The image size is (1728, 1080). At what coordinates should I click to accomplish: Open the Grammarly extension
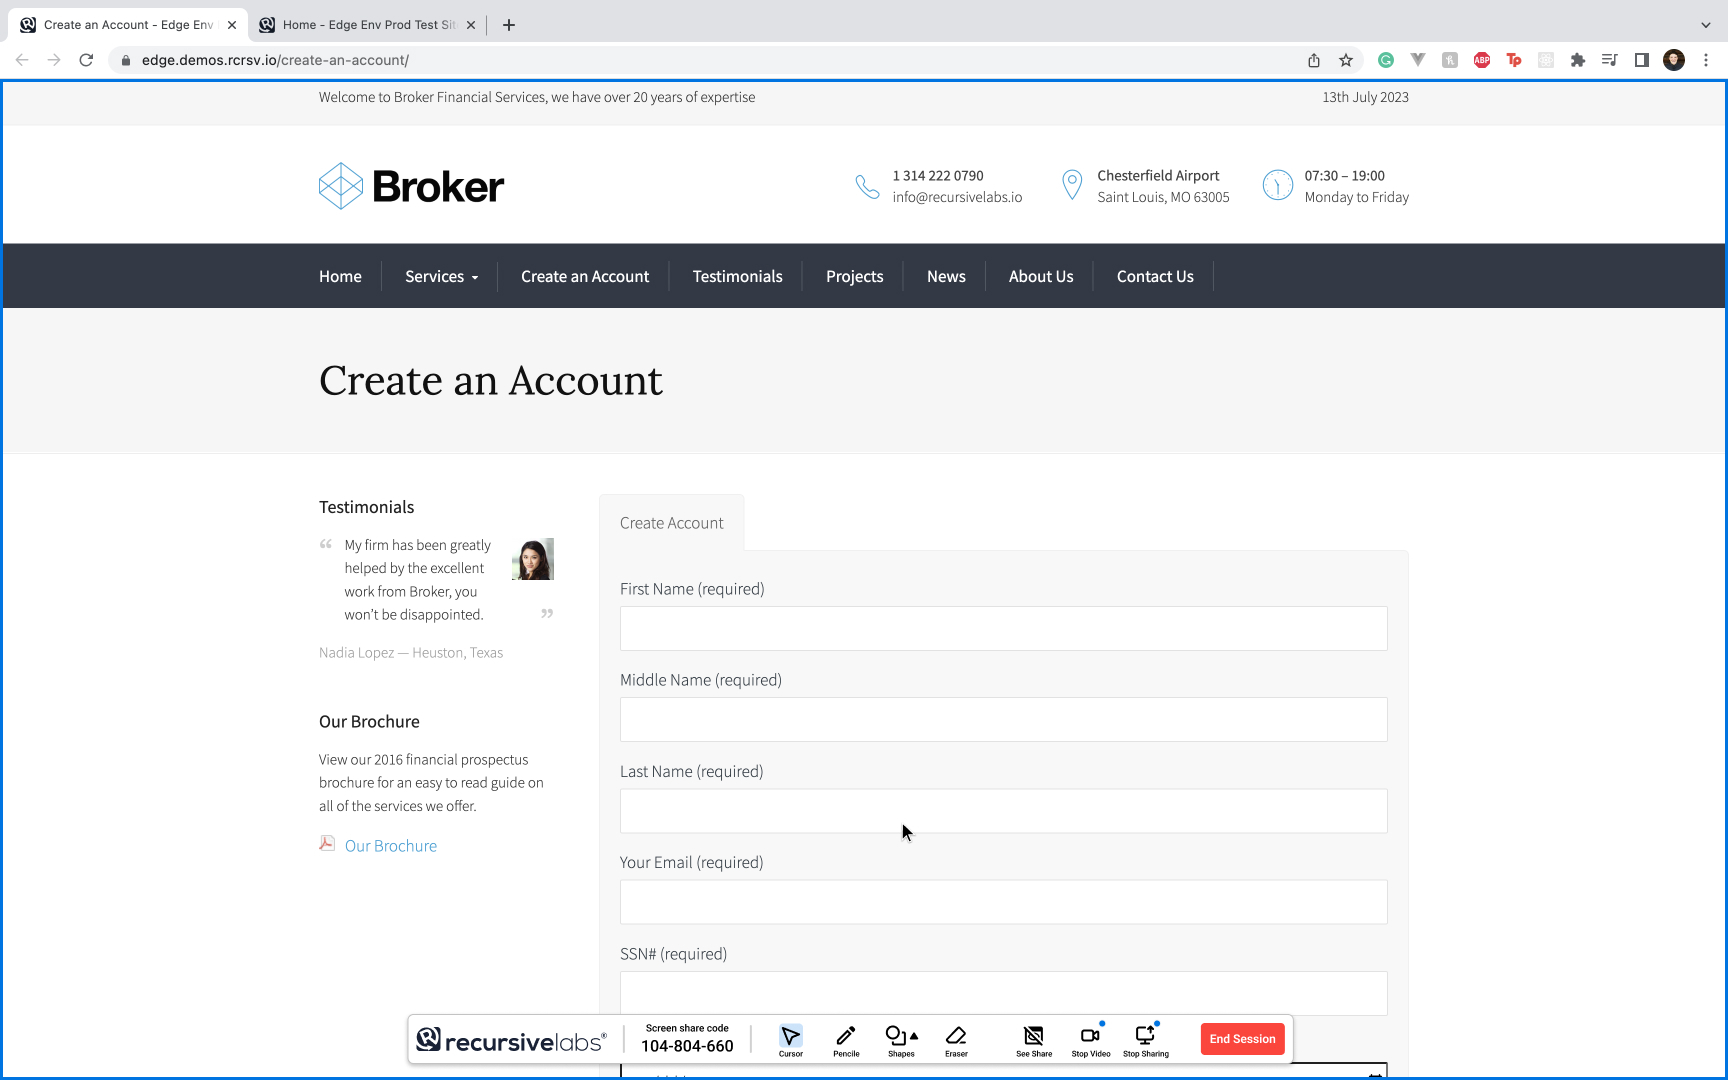1386,60
